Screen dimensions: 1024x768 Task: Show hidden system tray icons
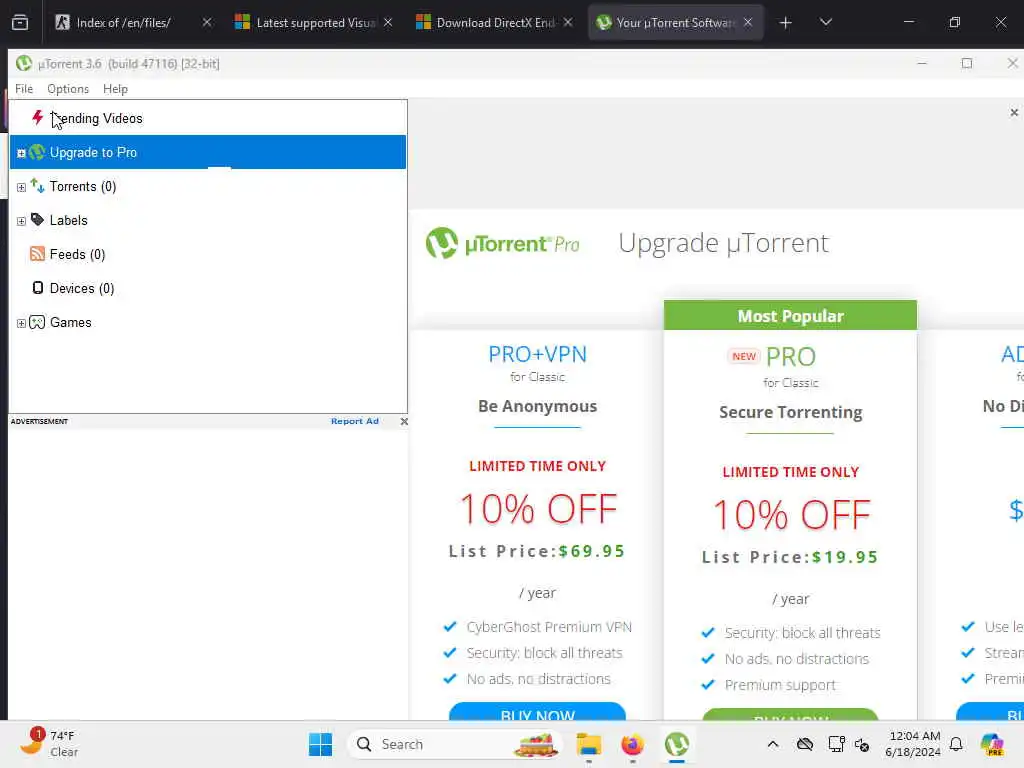pyautogui.click(x=773, y=744)
